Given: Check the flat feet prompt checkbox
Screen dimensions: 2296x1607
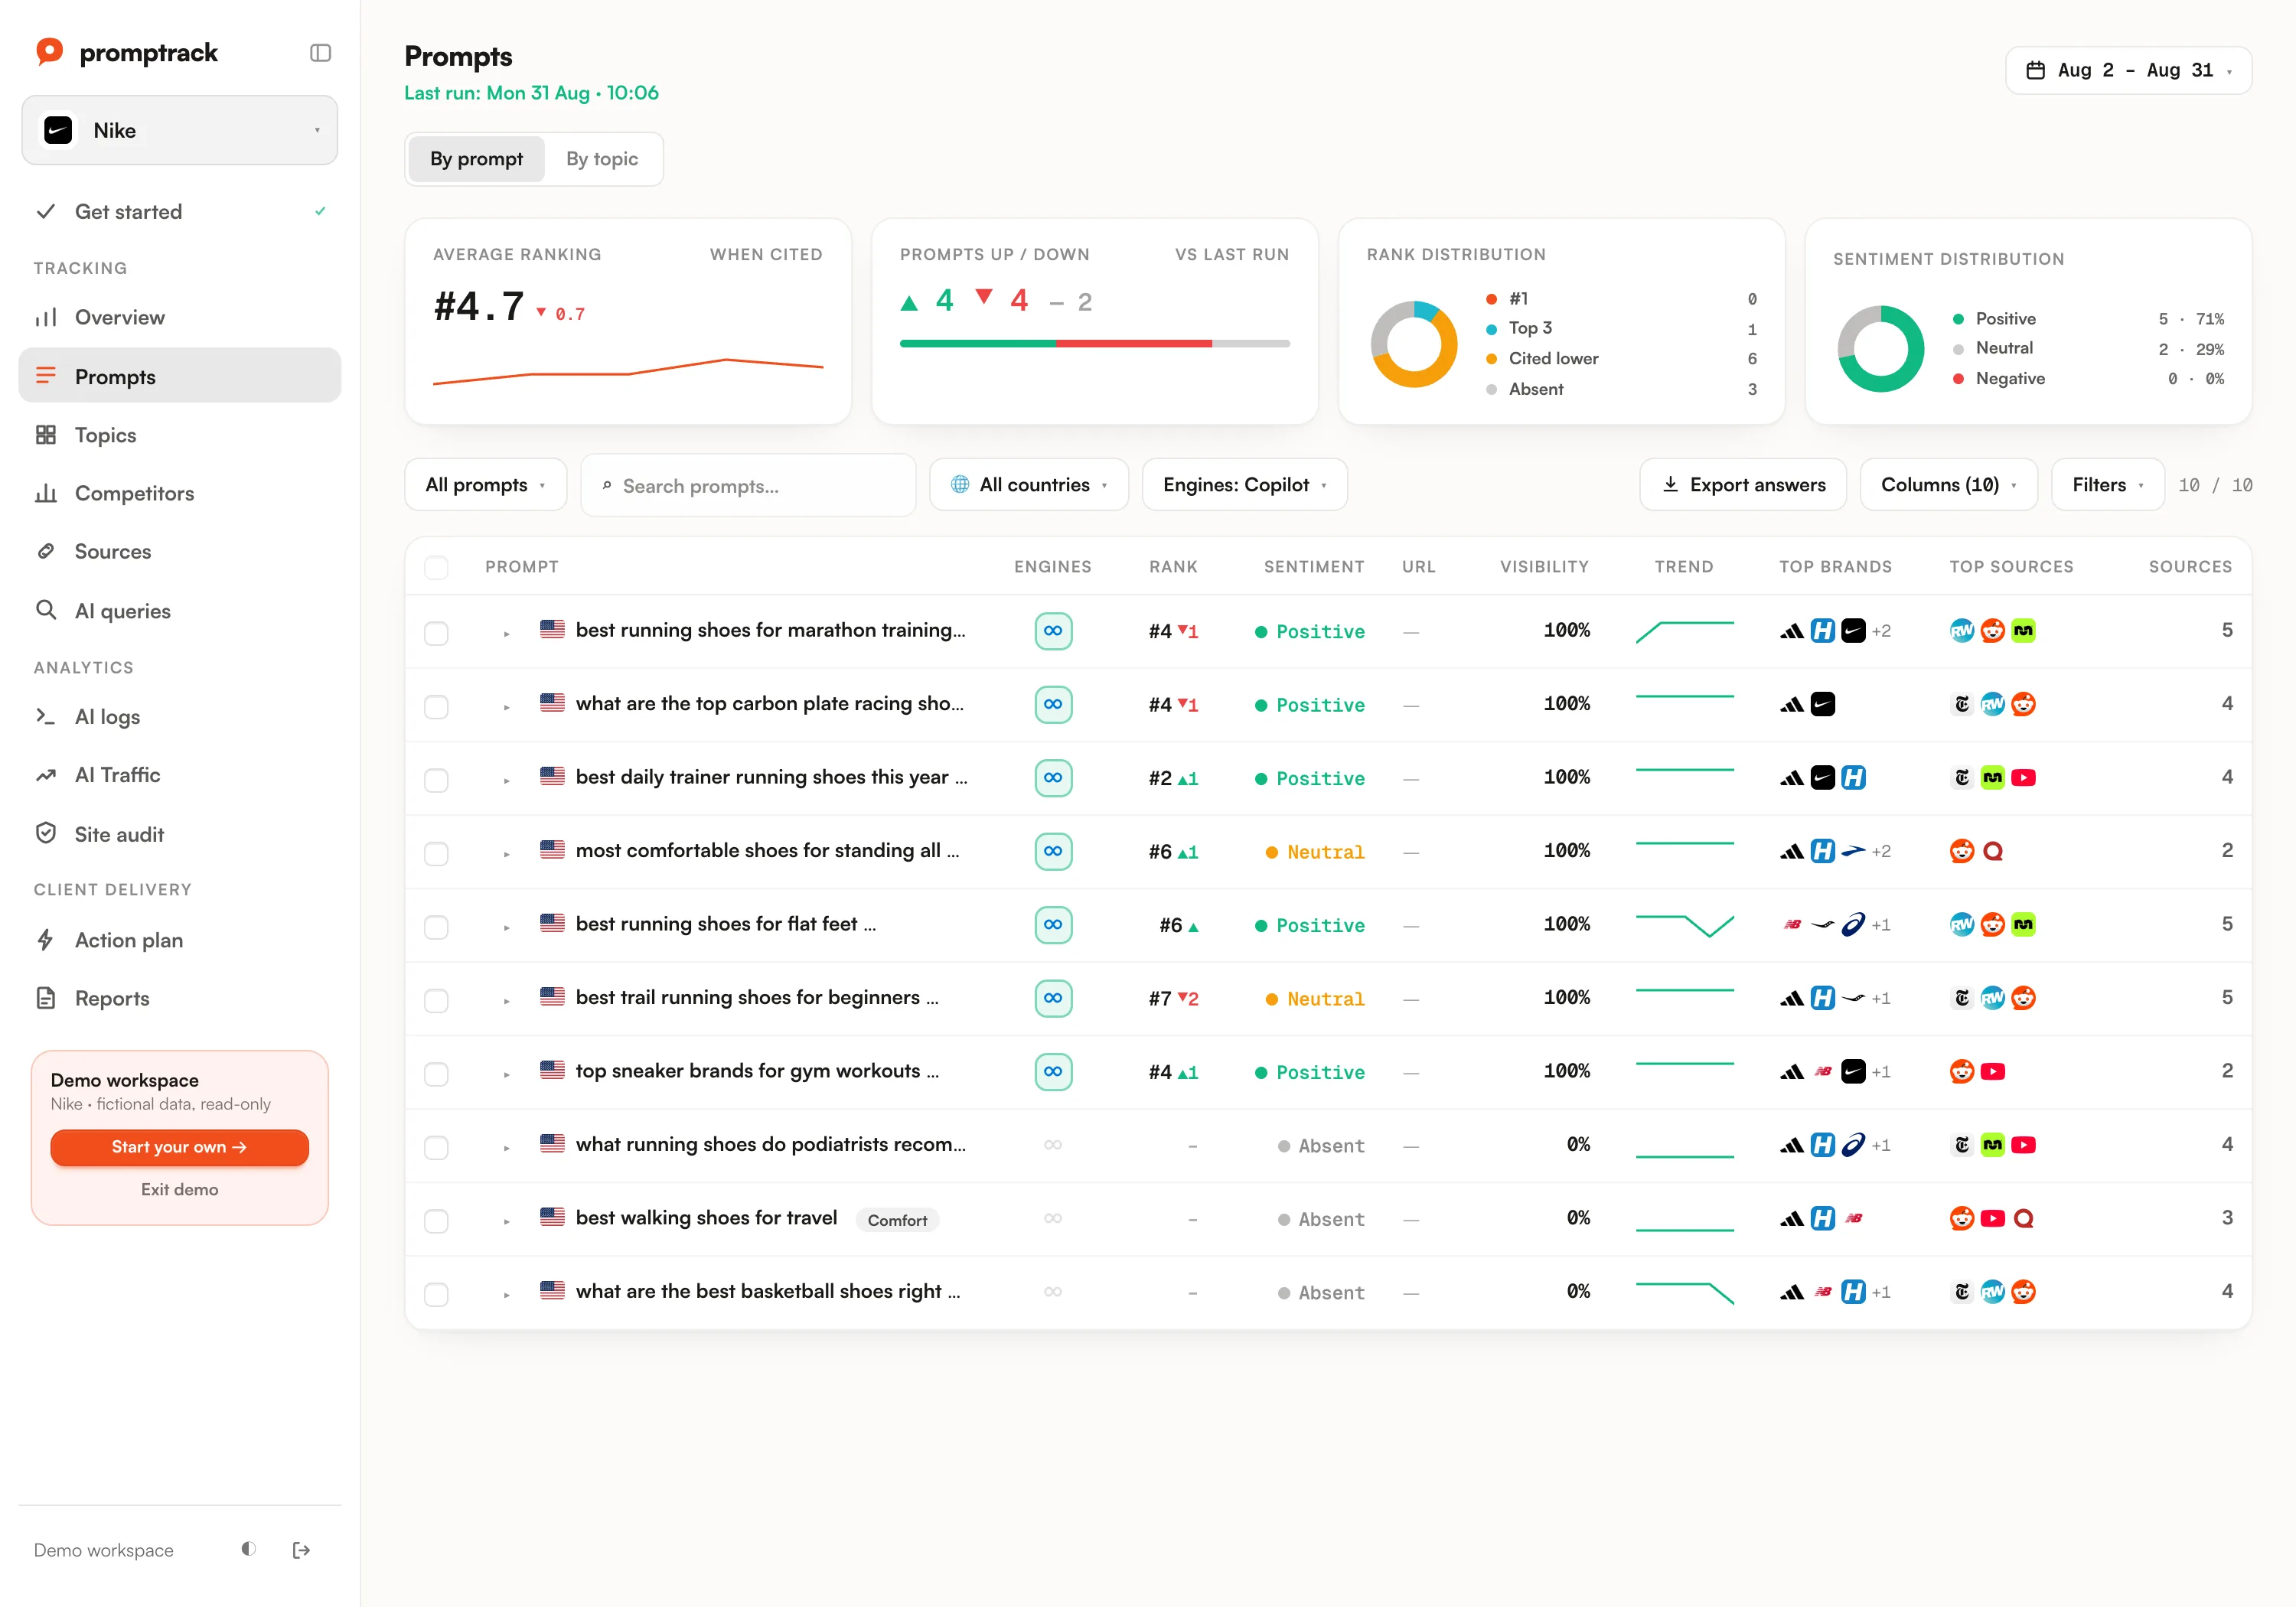Looking at the screenshot, I should (x=436, y=927).
